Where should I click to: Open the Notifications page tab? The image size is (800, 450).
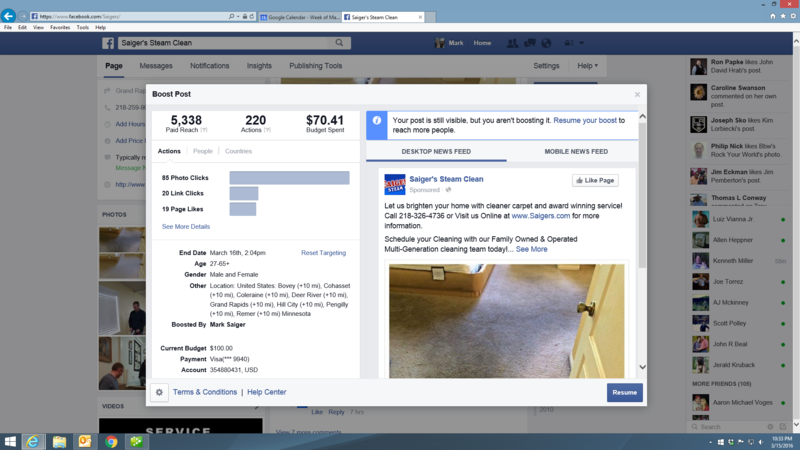pyautogui.click(x=210, y=66)
